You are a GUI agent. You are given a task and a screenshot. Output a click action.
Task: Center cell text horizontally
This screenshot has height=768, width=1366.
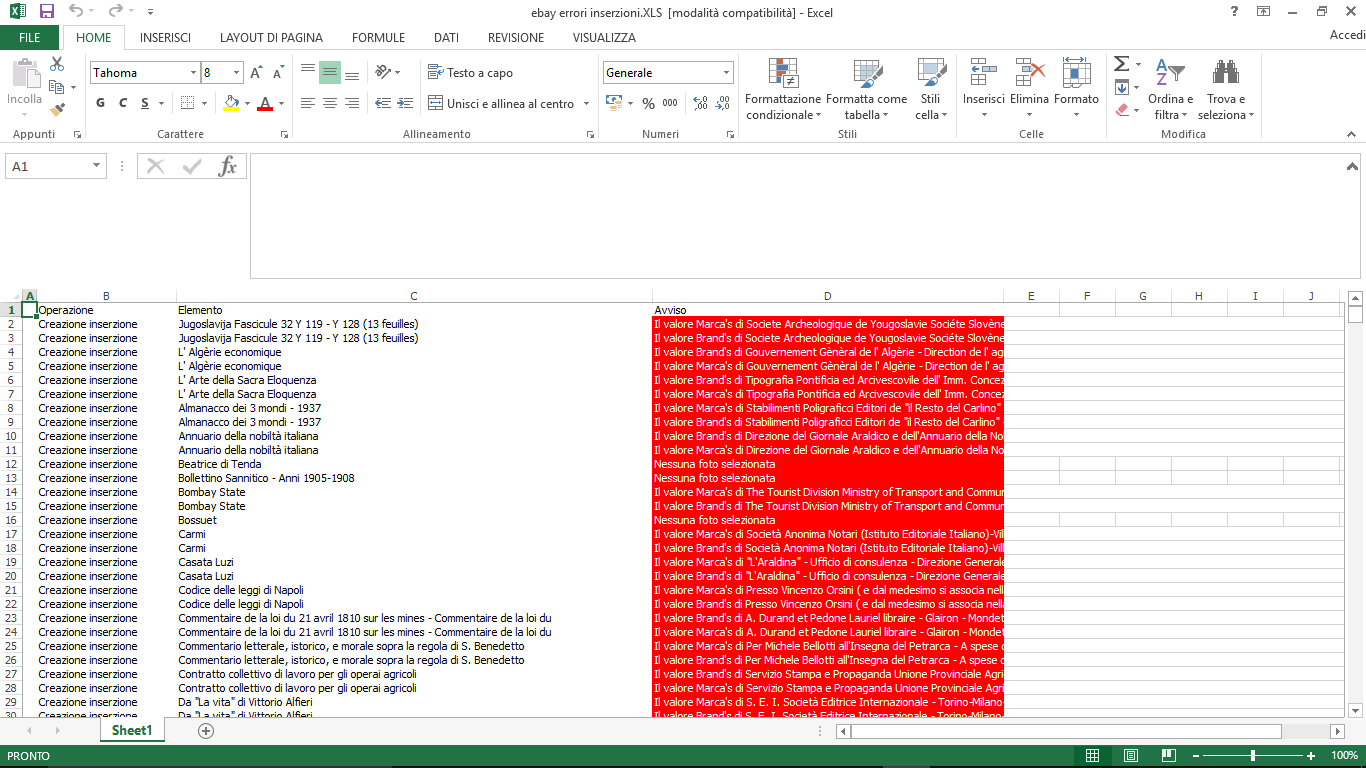[x=330, y=103]
